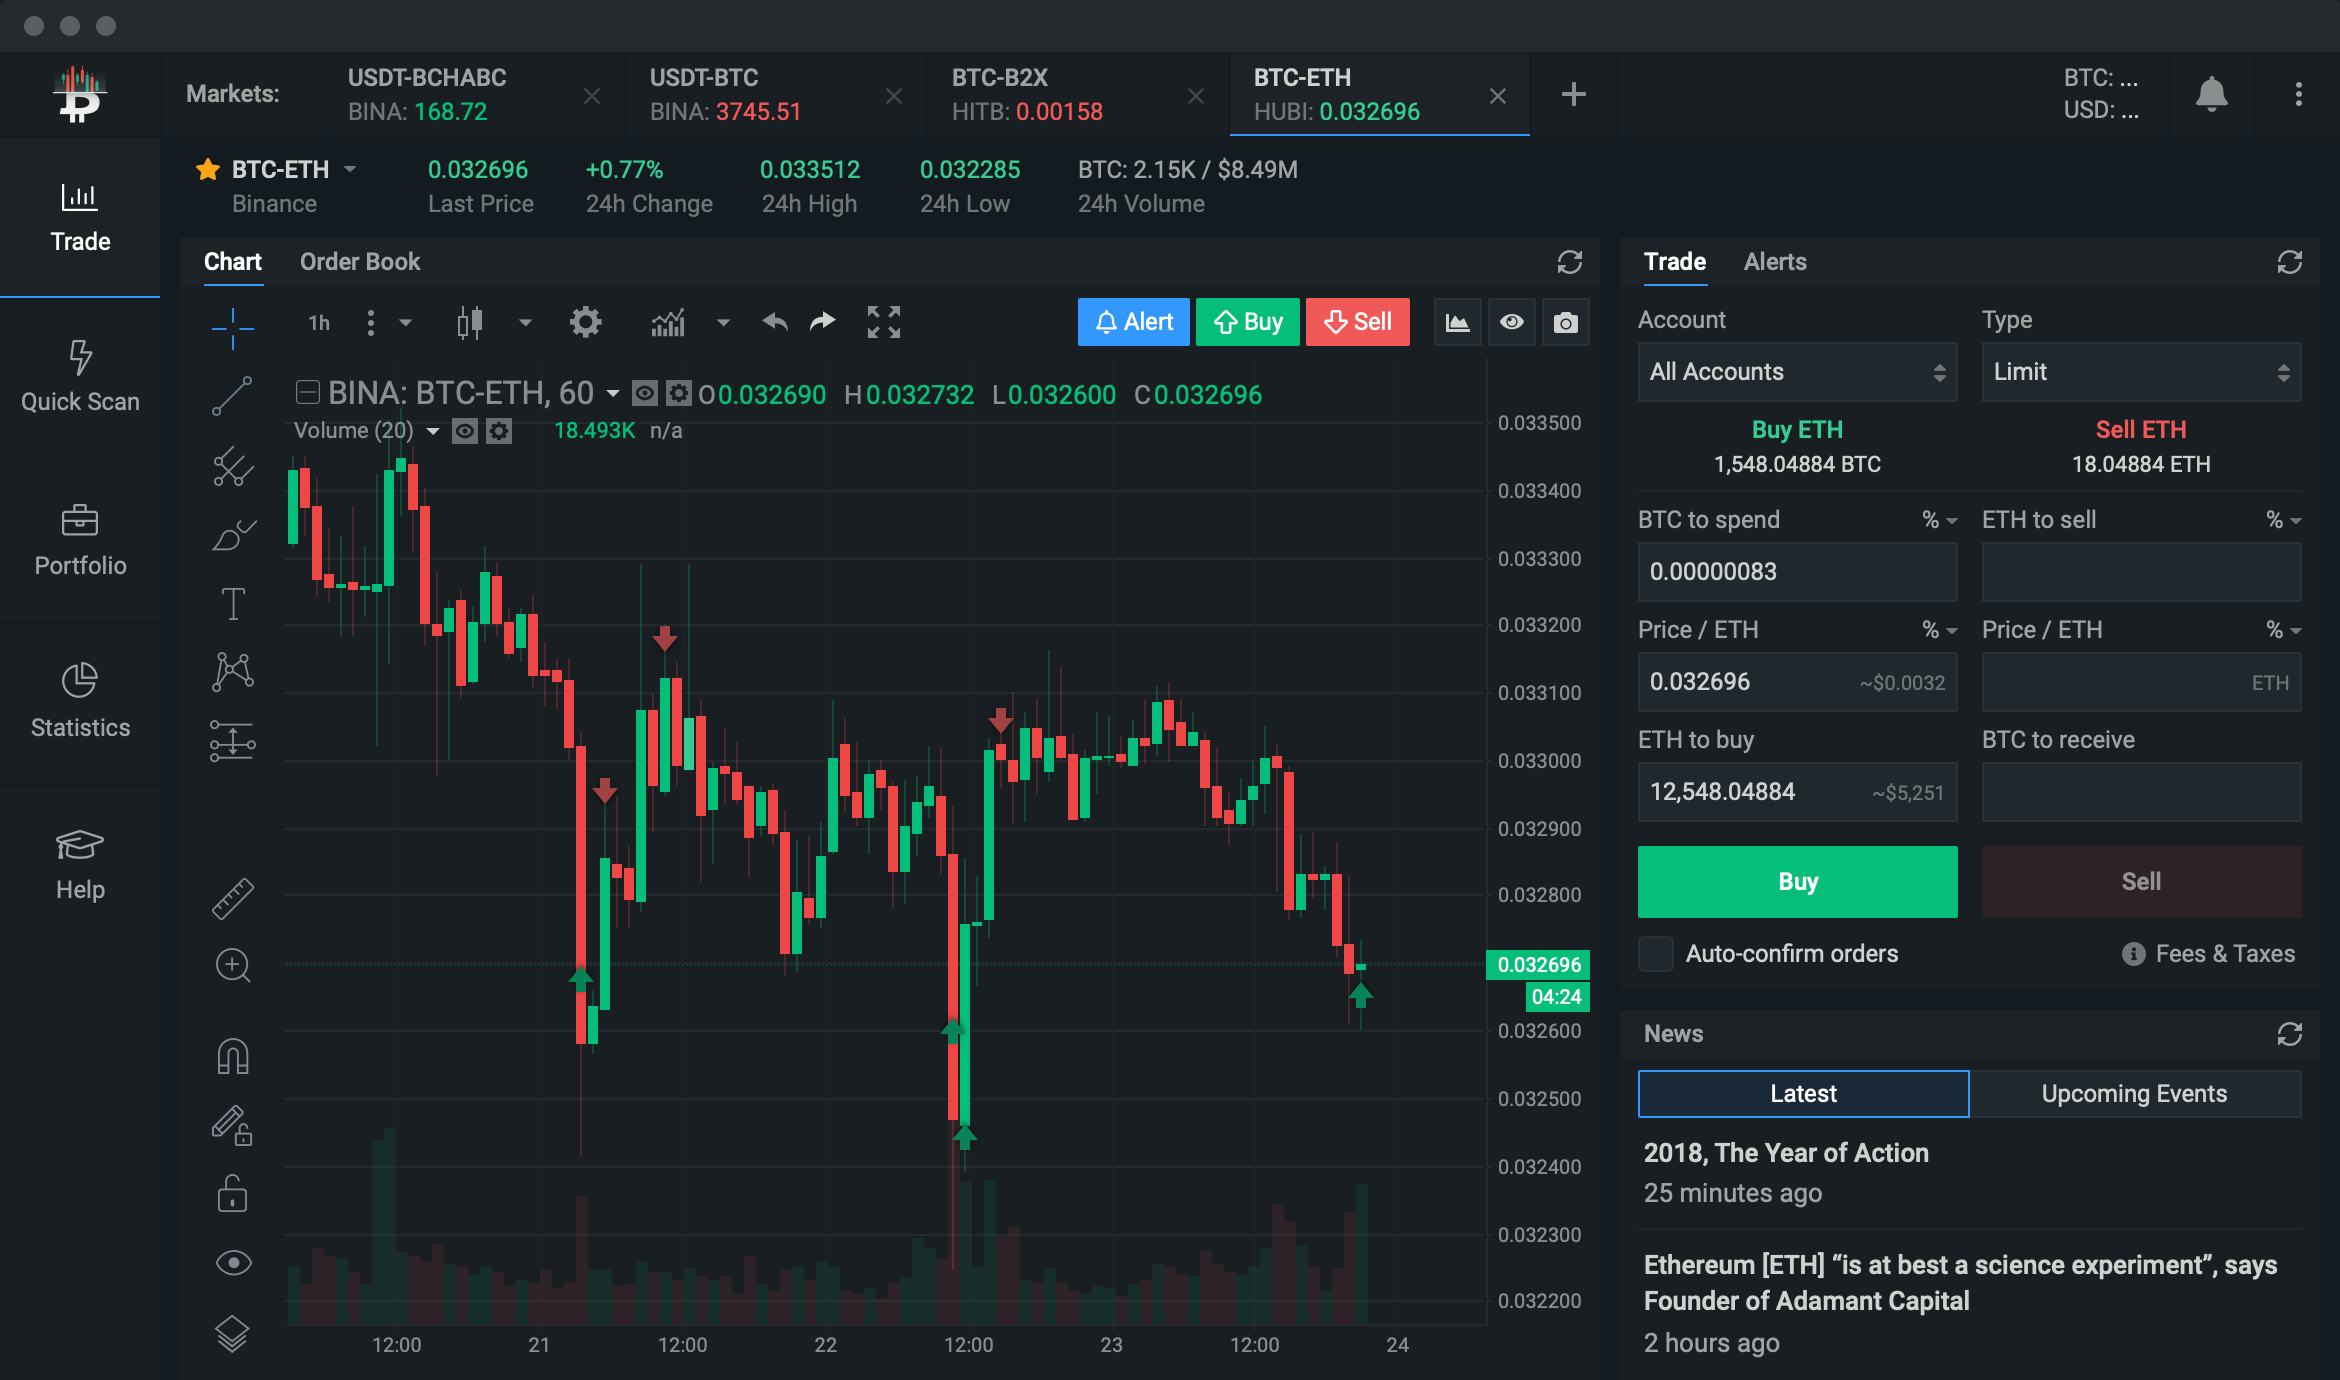Click the large green Buy button
Viewport: 2340px width, 1380px height.
coord(1797,882)
